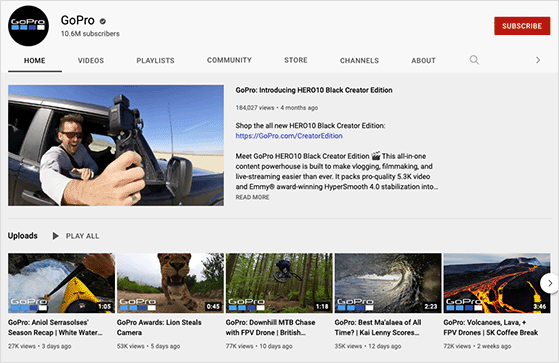Click title 'GoPro: Downhill MTB Chase with FPV Drone'
The image size is (559, 363).
(x=270, y=327)
